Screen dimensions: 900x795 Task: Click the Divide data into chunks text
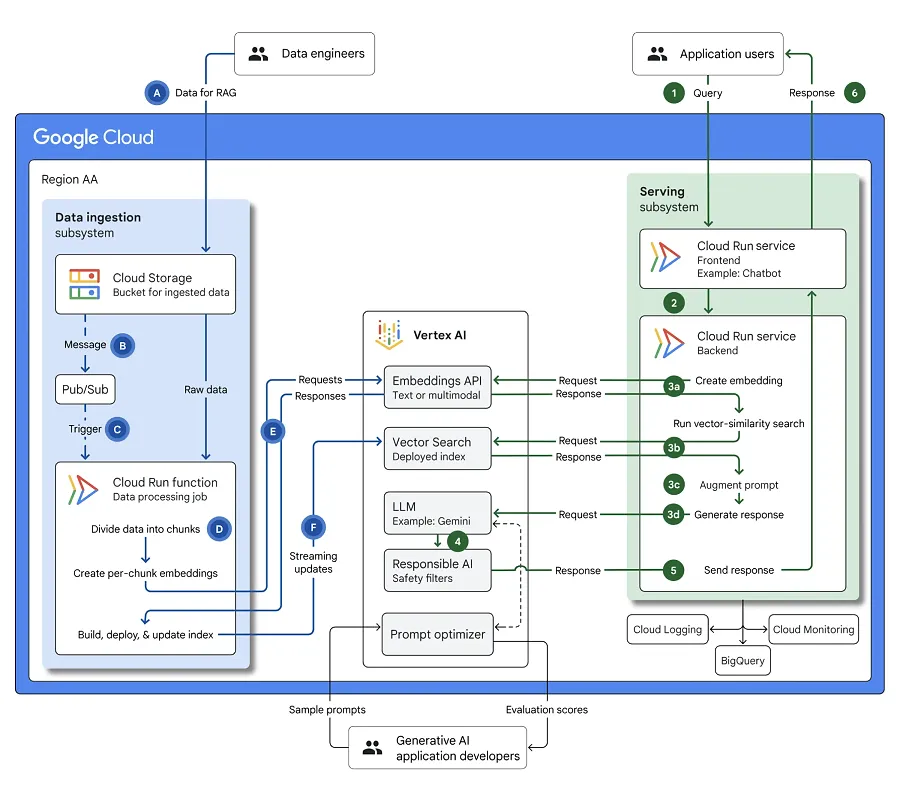tap(145, 529)
